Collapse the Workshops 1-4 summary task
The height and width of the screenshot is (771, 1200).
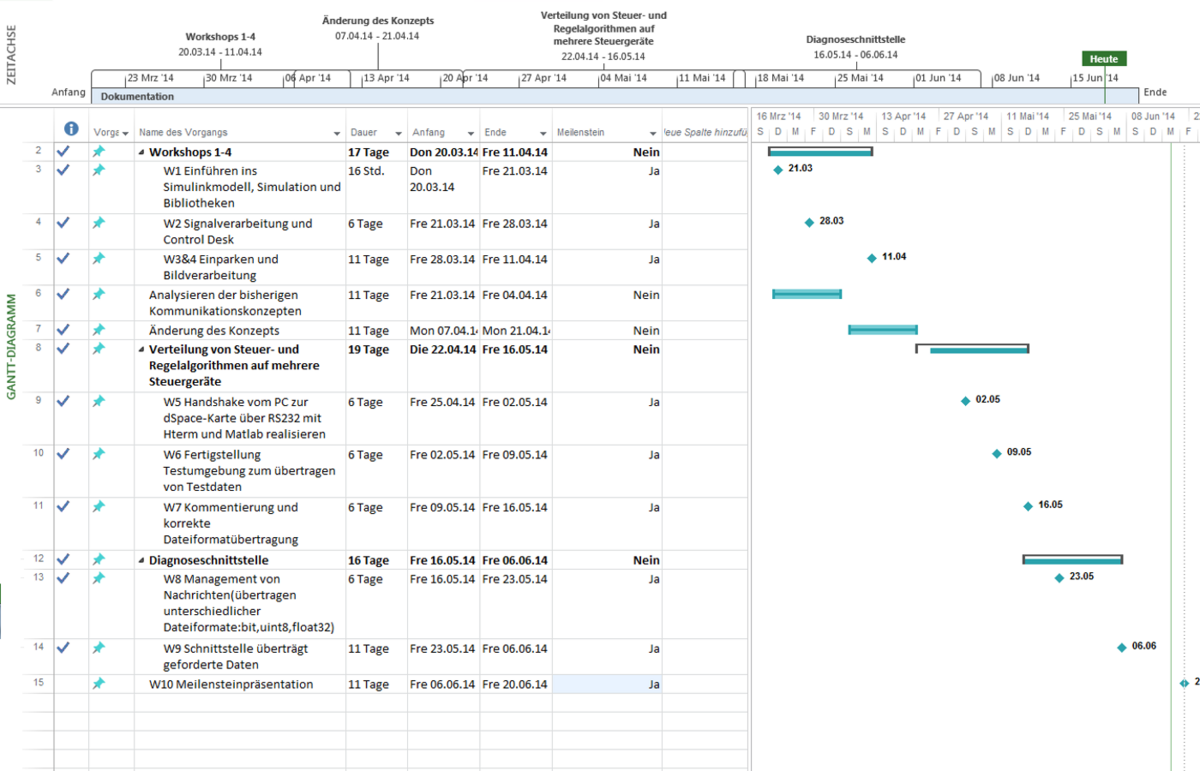point(141,153)
